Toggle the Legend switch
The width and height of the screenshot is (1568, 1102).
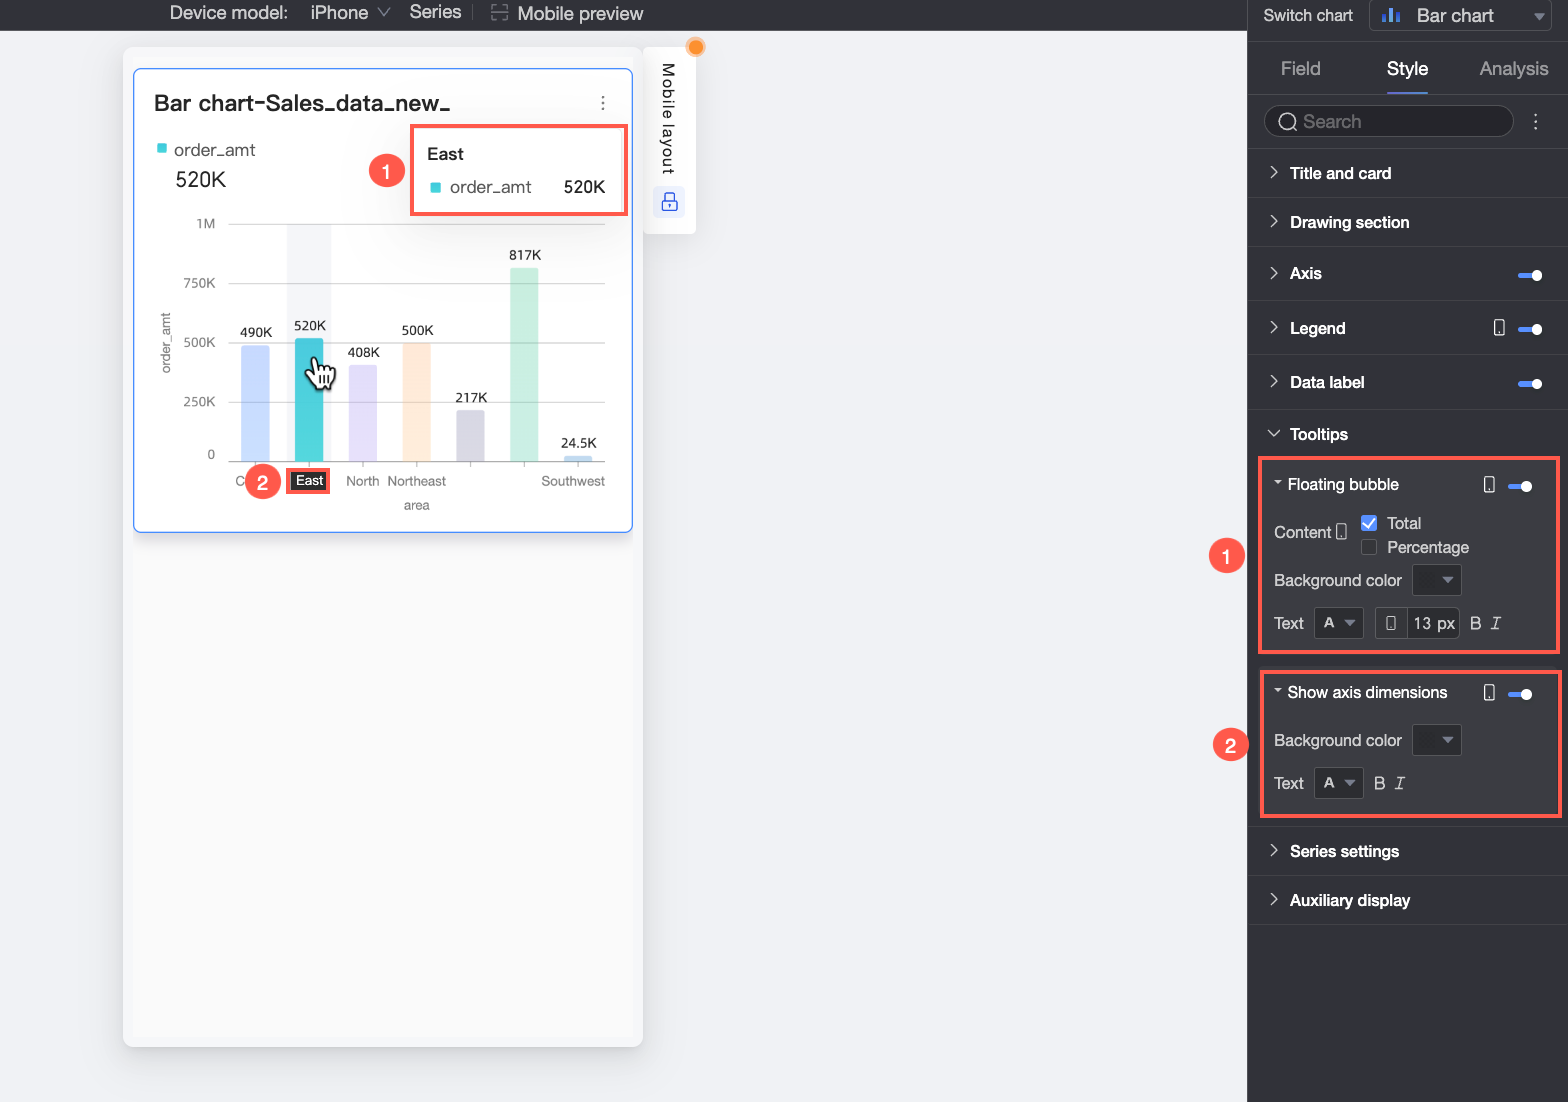click(x=1530, y=329)
